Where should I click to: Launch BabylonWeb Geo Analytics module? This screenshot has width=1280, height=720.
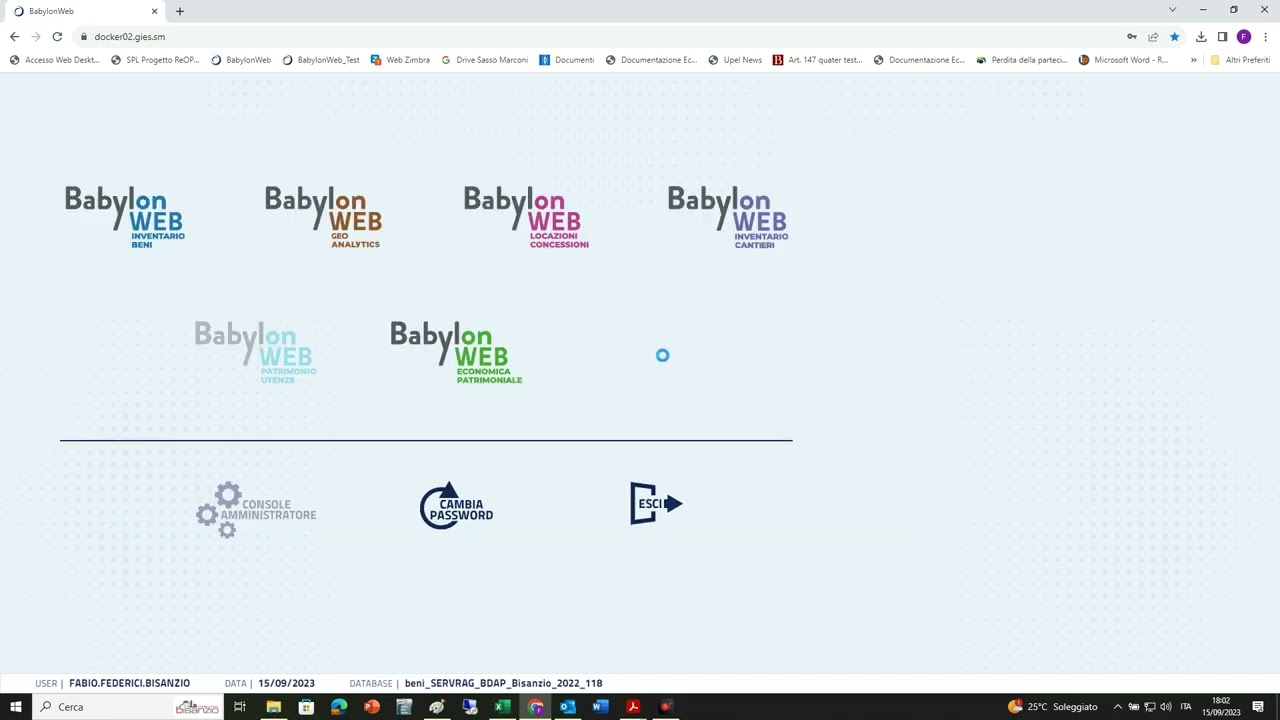323,217
